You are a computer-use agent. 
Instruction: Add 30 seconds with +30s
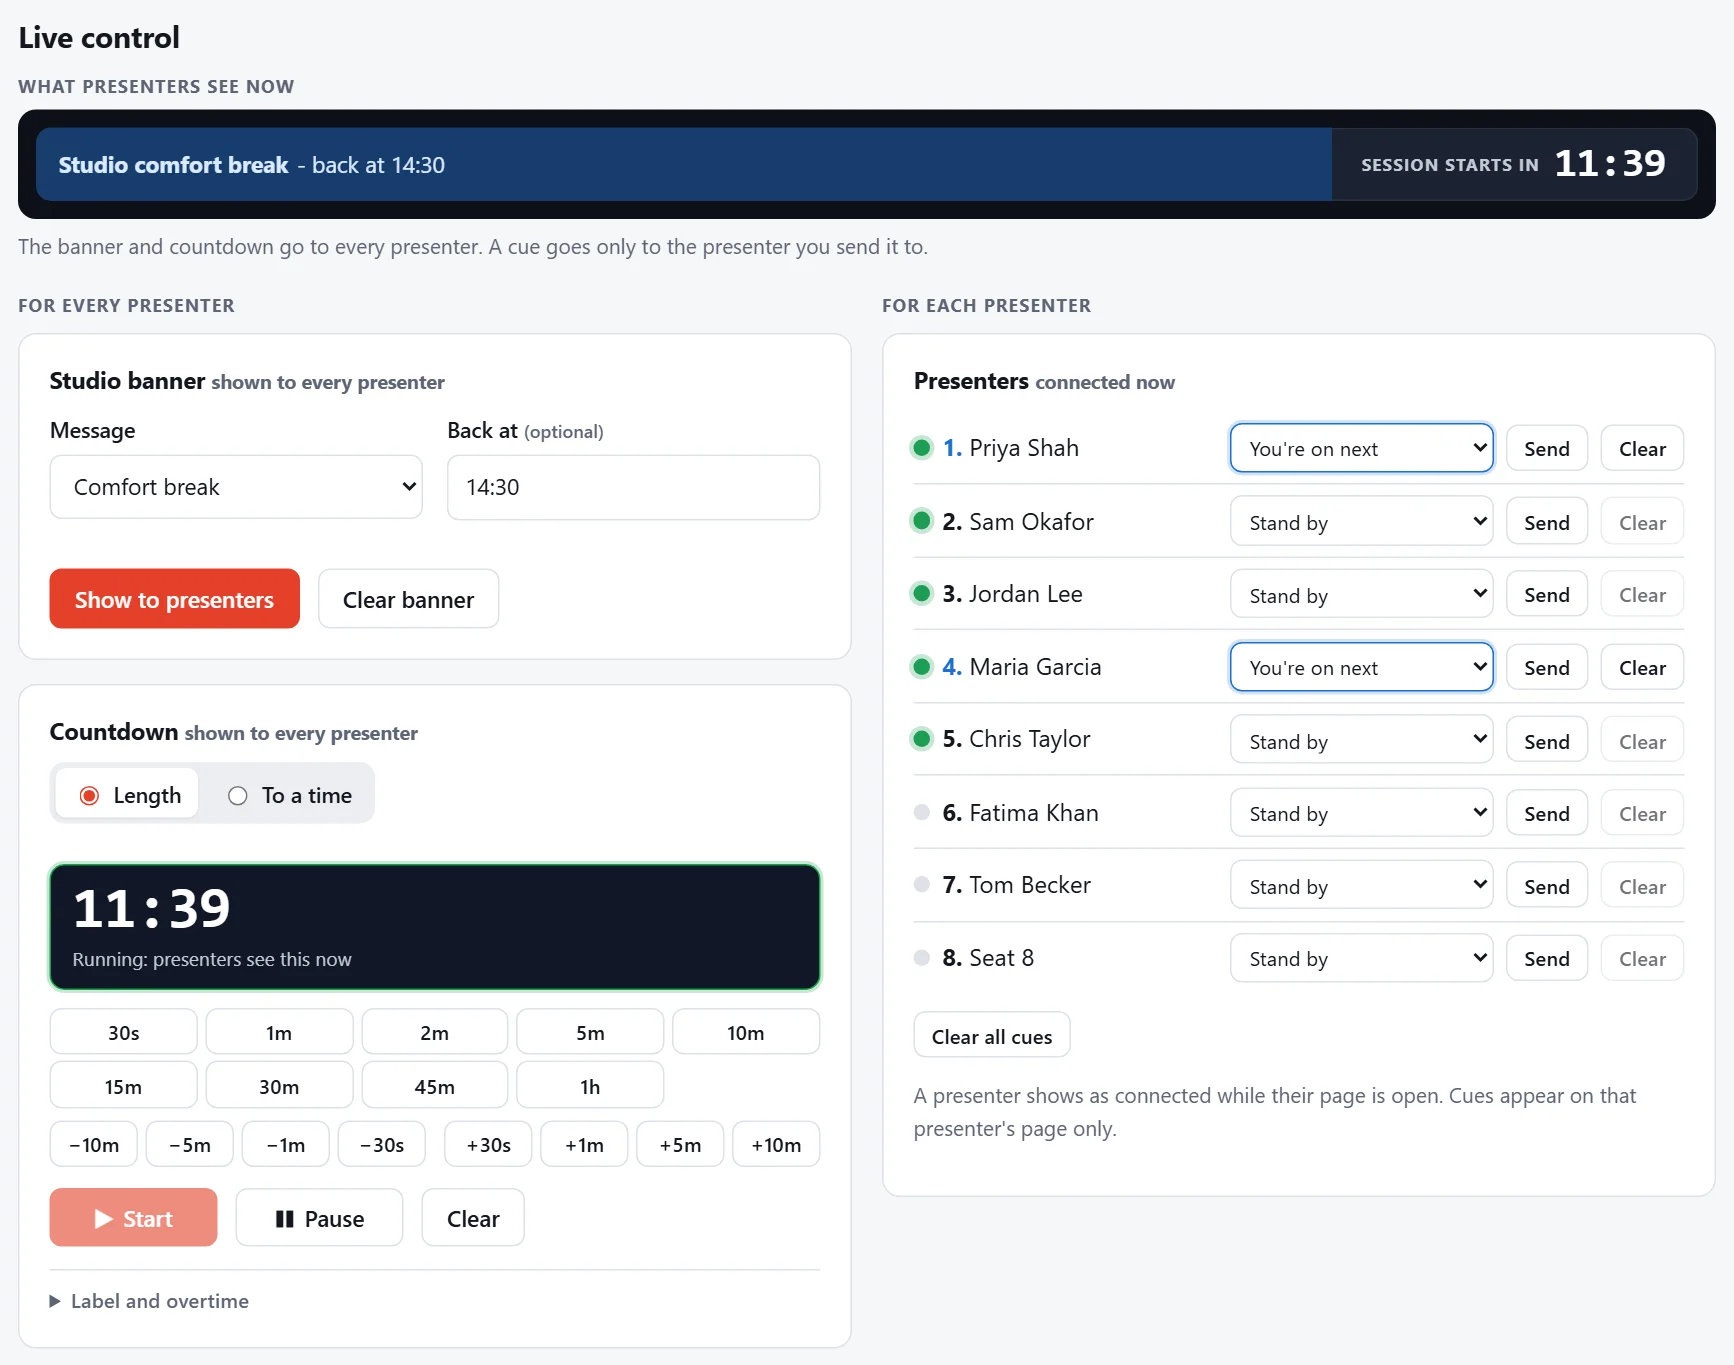point(488,1144)
